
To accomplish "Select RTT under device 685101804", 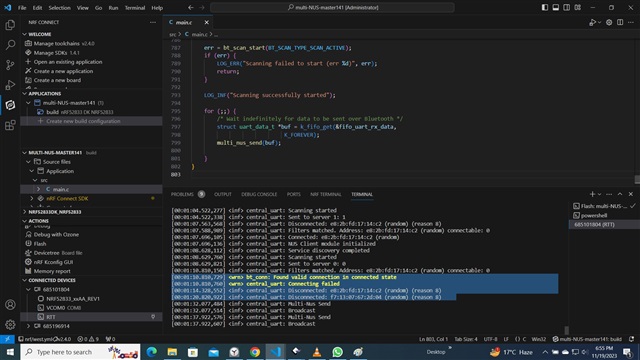I will pos(51,317).
